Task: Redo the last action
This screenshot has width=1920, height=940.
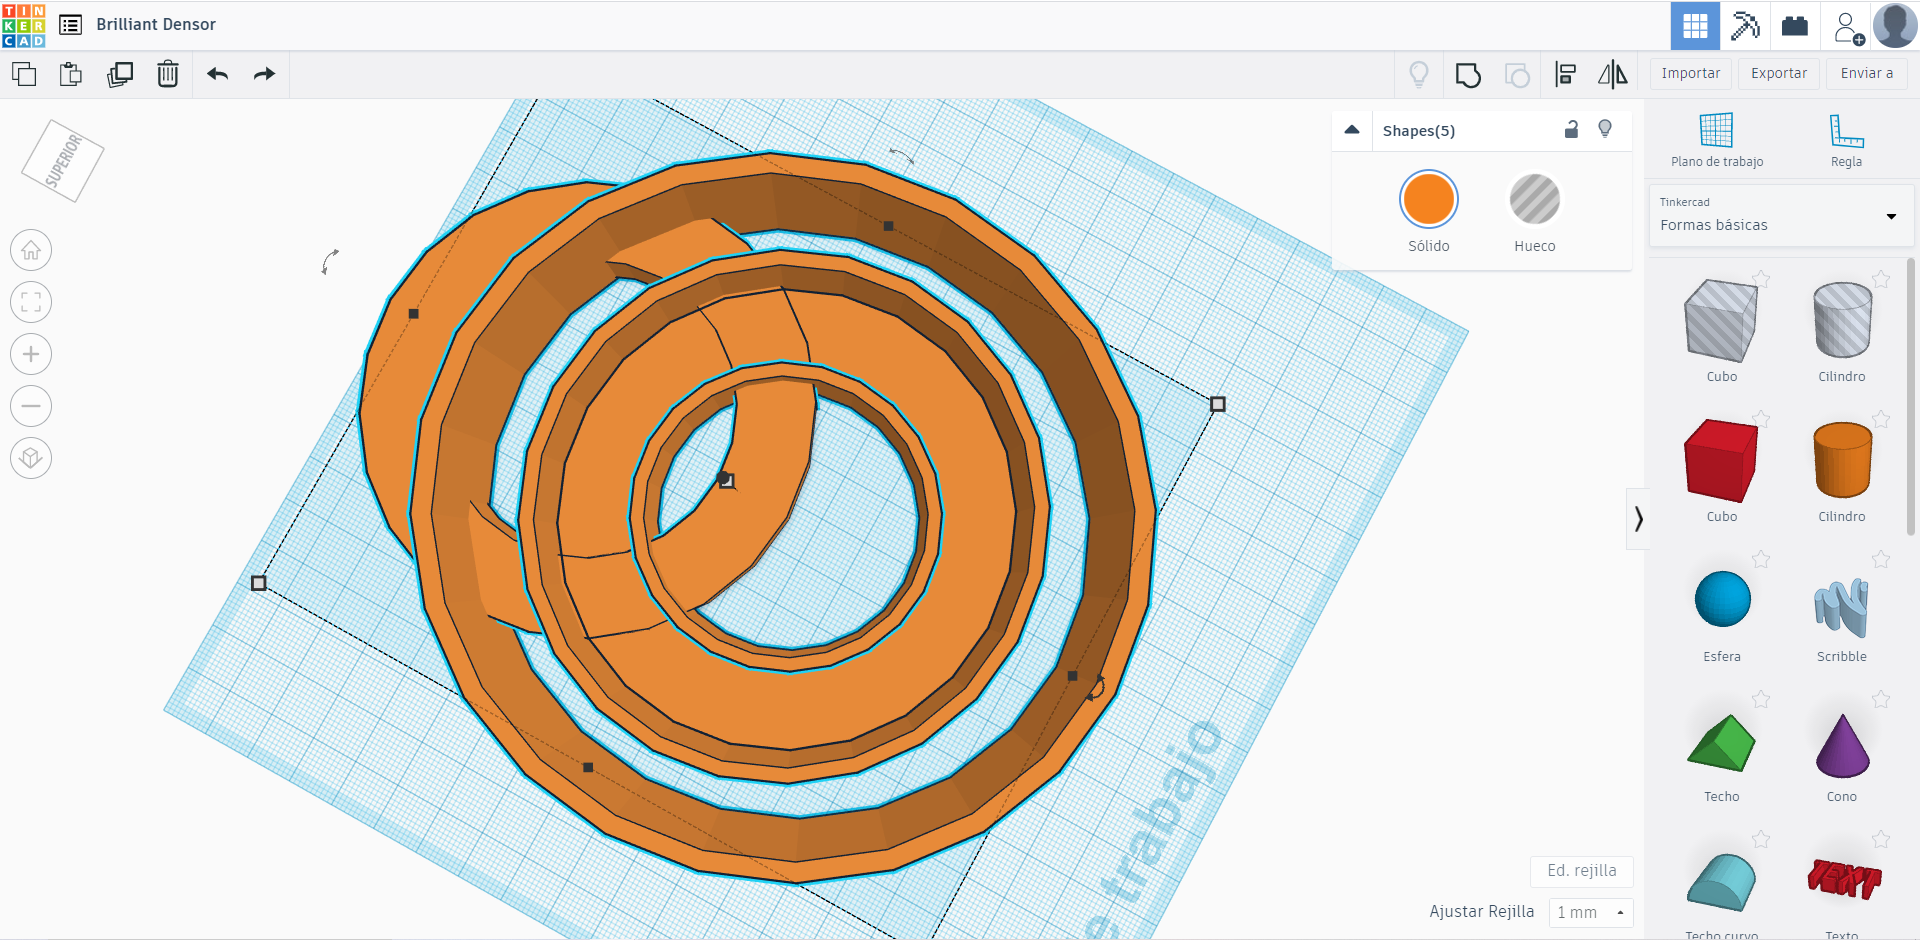Action: (264, 74)
